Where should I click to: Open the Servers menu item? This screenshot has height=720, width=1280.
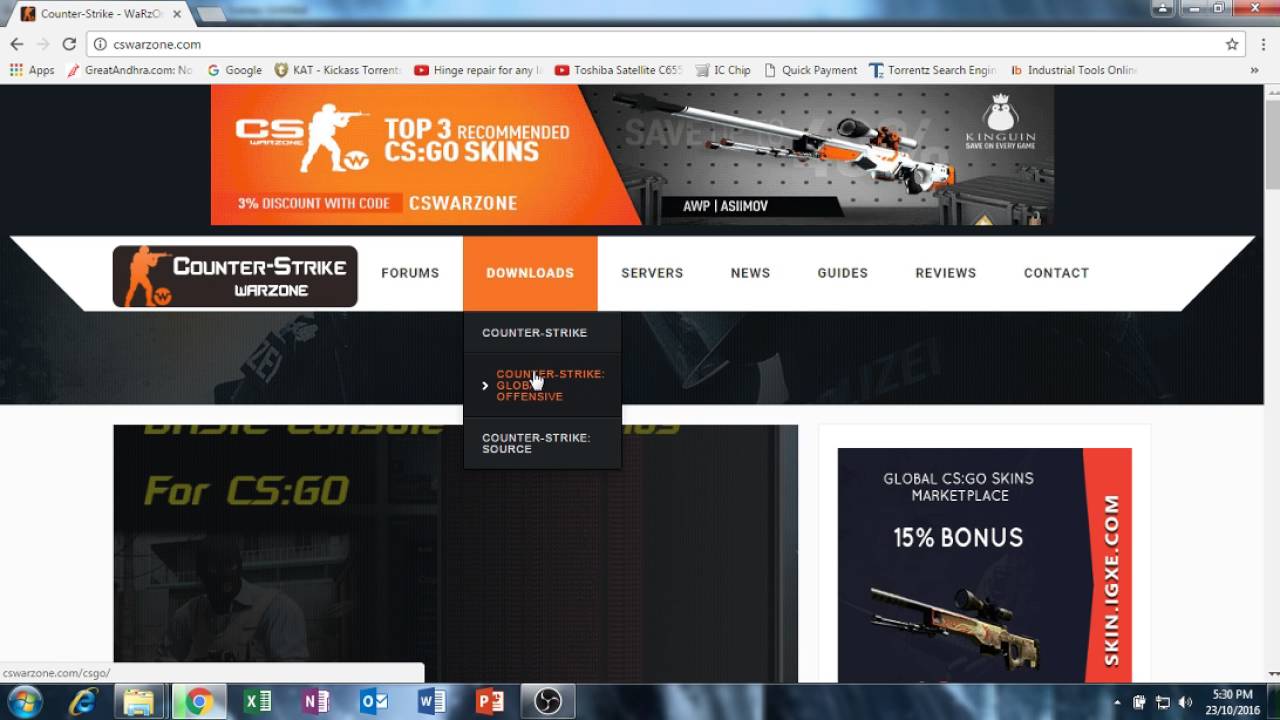[x=652, y=273]
